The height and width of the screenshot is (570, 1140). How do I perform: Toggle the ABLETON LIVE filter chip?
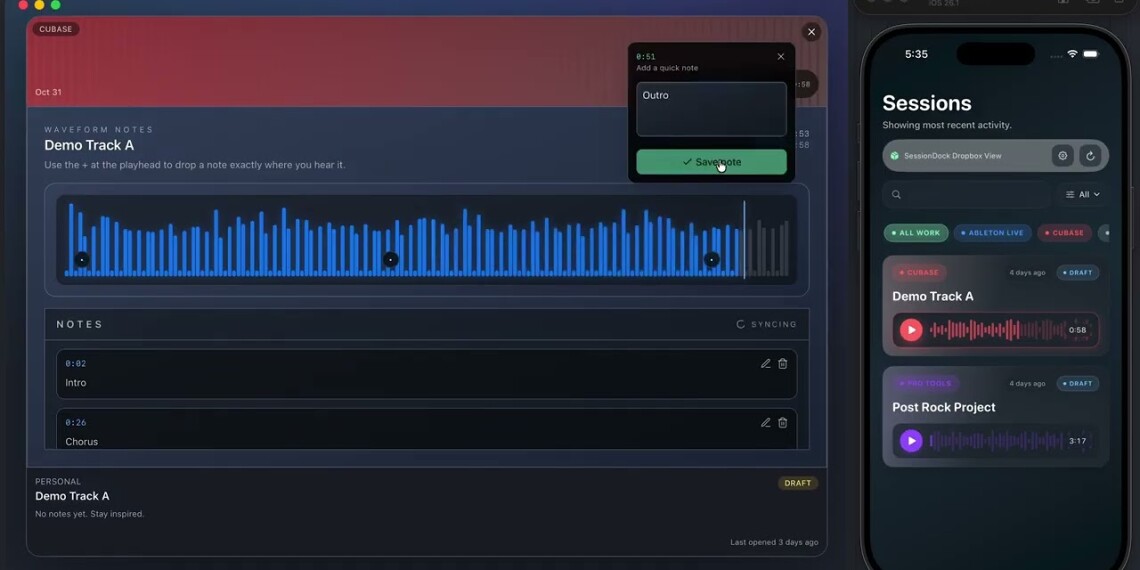(x=992, y=233)
